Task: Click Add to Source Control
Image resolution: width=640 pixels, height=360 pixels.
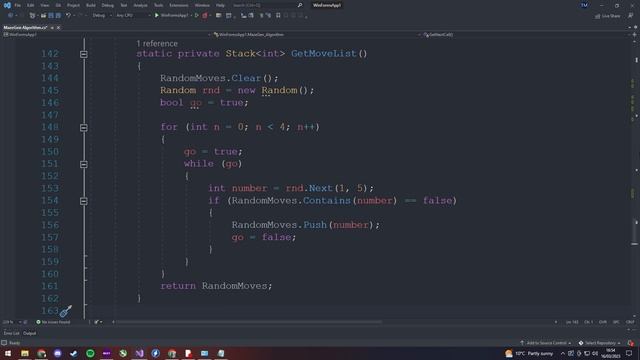Action: click(x=545, y=343)
